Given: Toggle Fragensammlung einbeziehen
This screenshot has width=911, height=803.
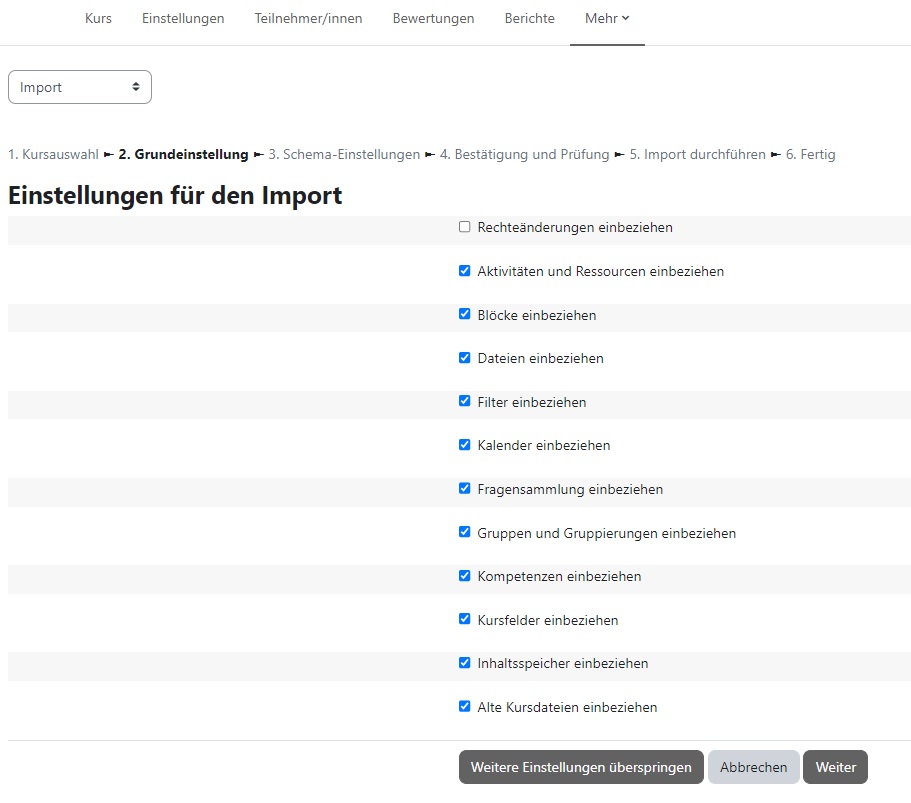Looking at the screenshot, I should point(464,488).
